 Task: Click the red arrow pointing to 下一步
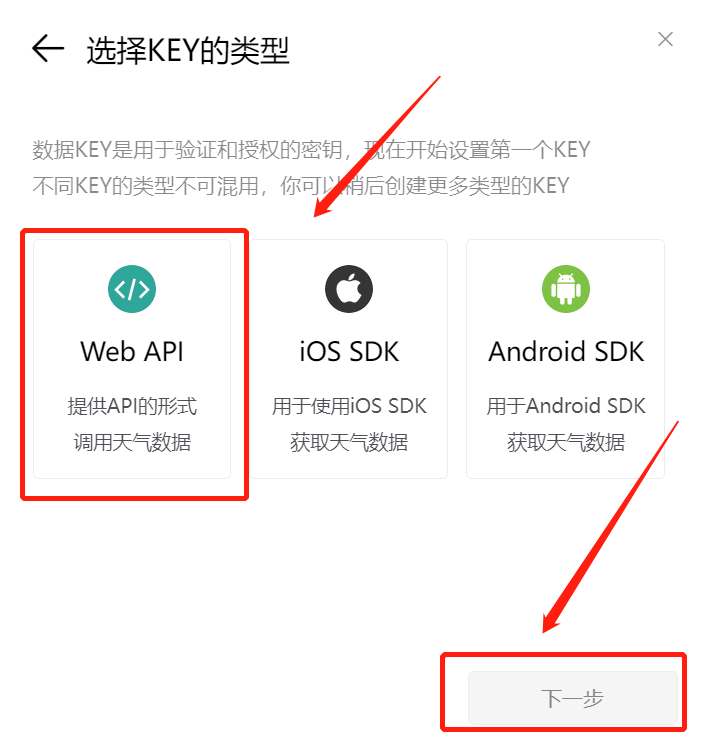[611, 526]
